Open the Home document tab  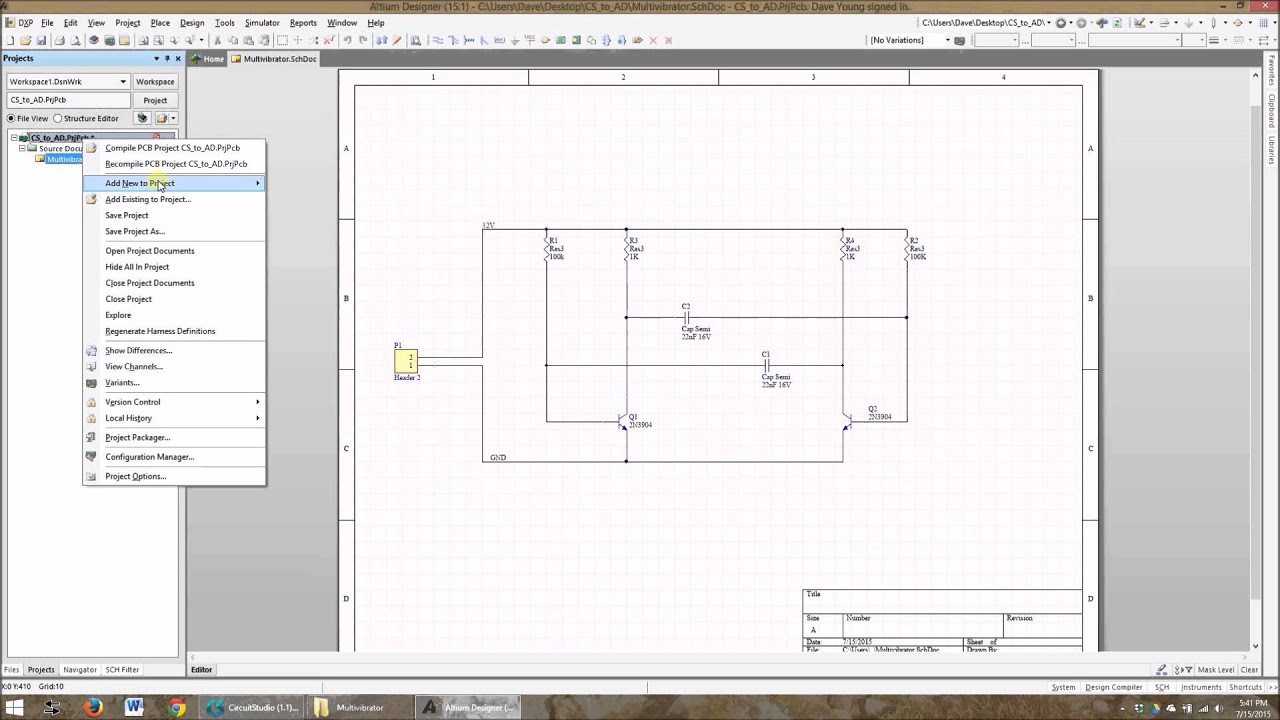click(x=209, y=59)
